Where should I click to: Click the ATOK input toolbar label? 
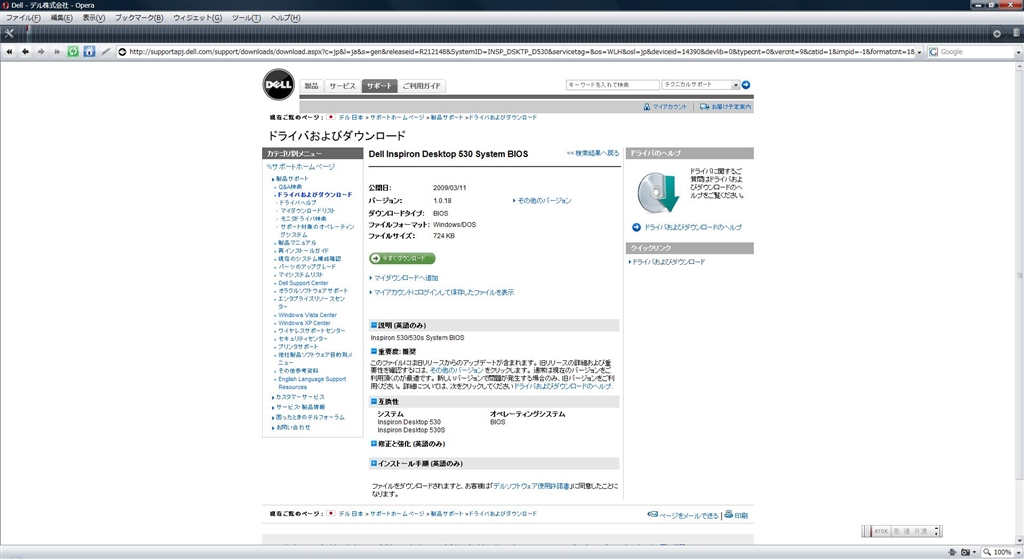coord(882,532)
